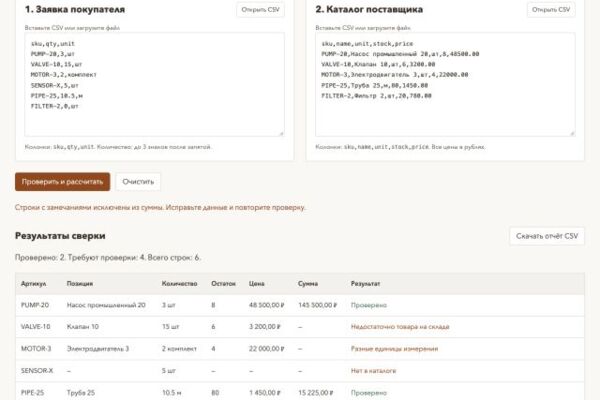
Task: Focus the supplier catalog CSV textarea
Action: [445, 84]
